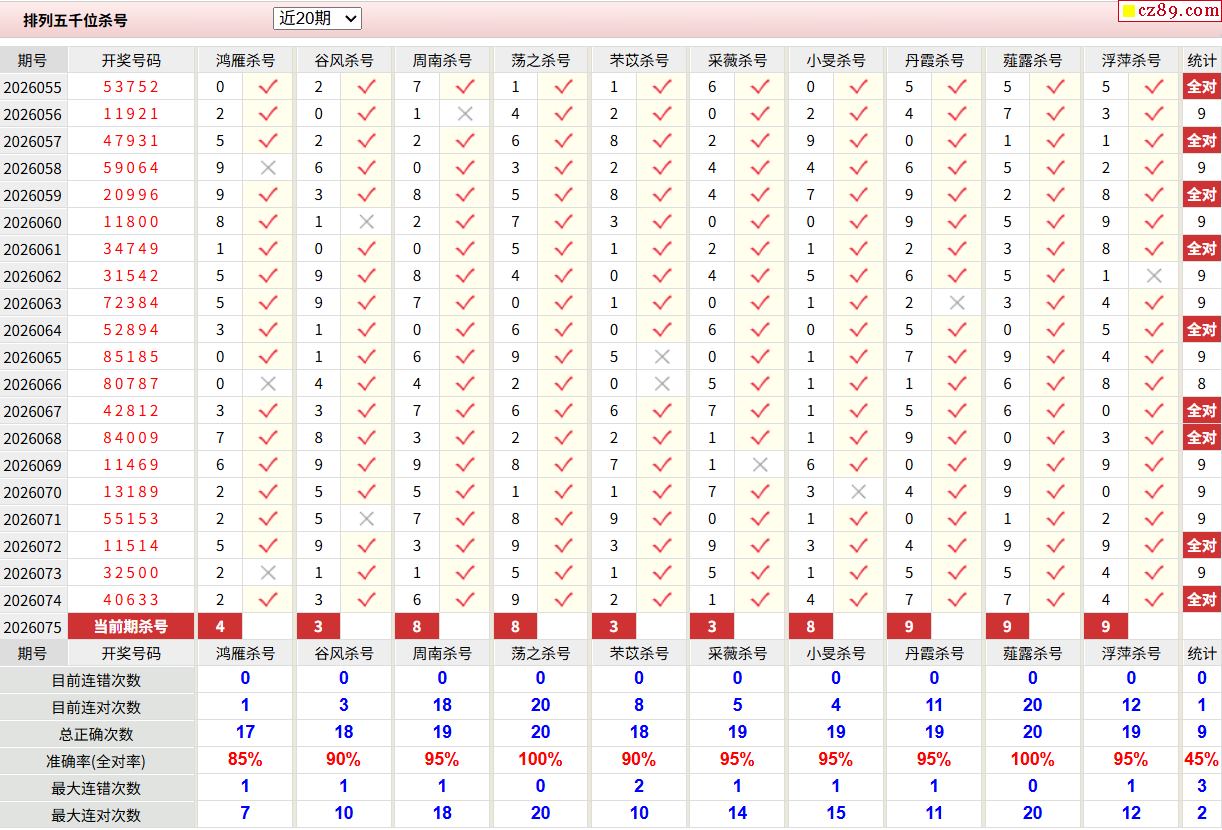Click the gray X for 采薇杀号 in row 2026069
1222x830 pixels.
(x=760, y=465)
